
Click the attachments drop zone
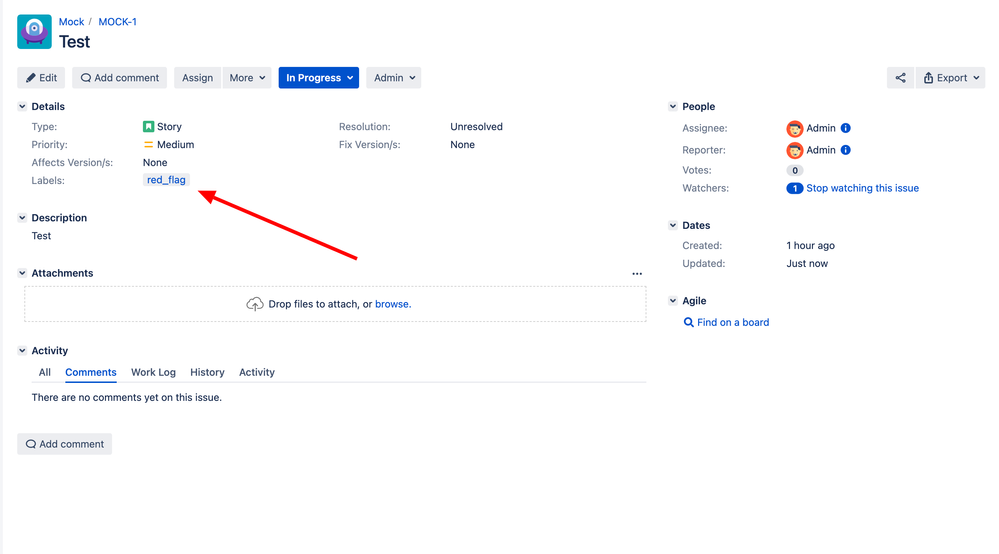click(x=335, y=304)
